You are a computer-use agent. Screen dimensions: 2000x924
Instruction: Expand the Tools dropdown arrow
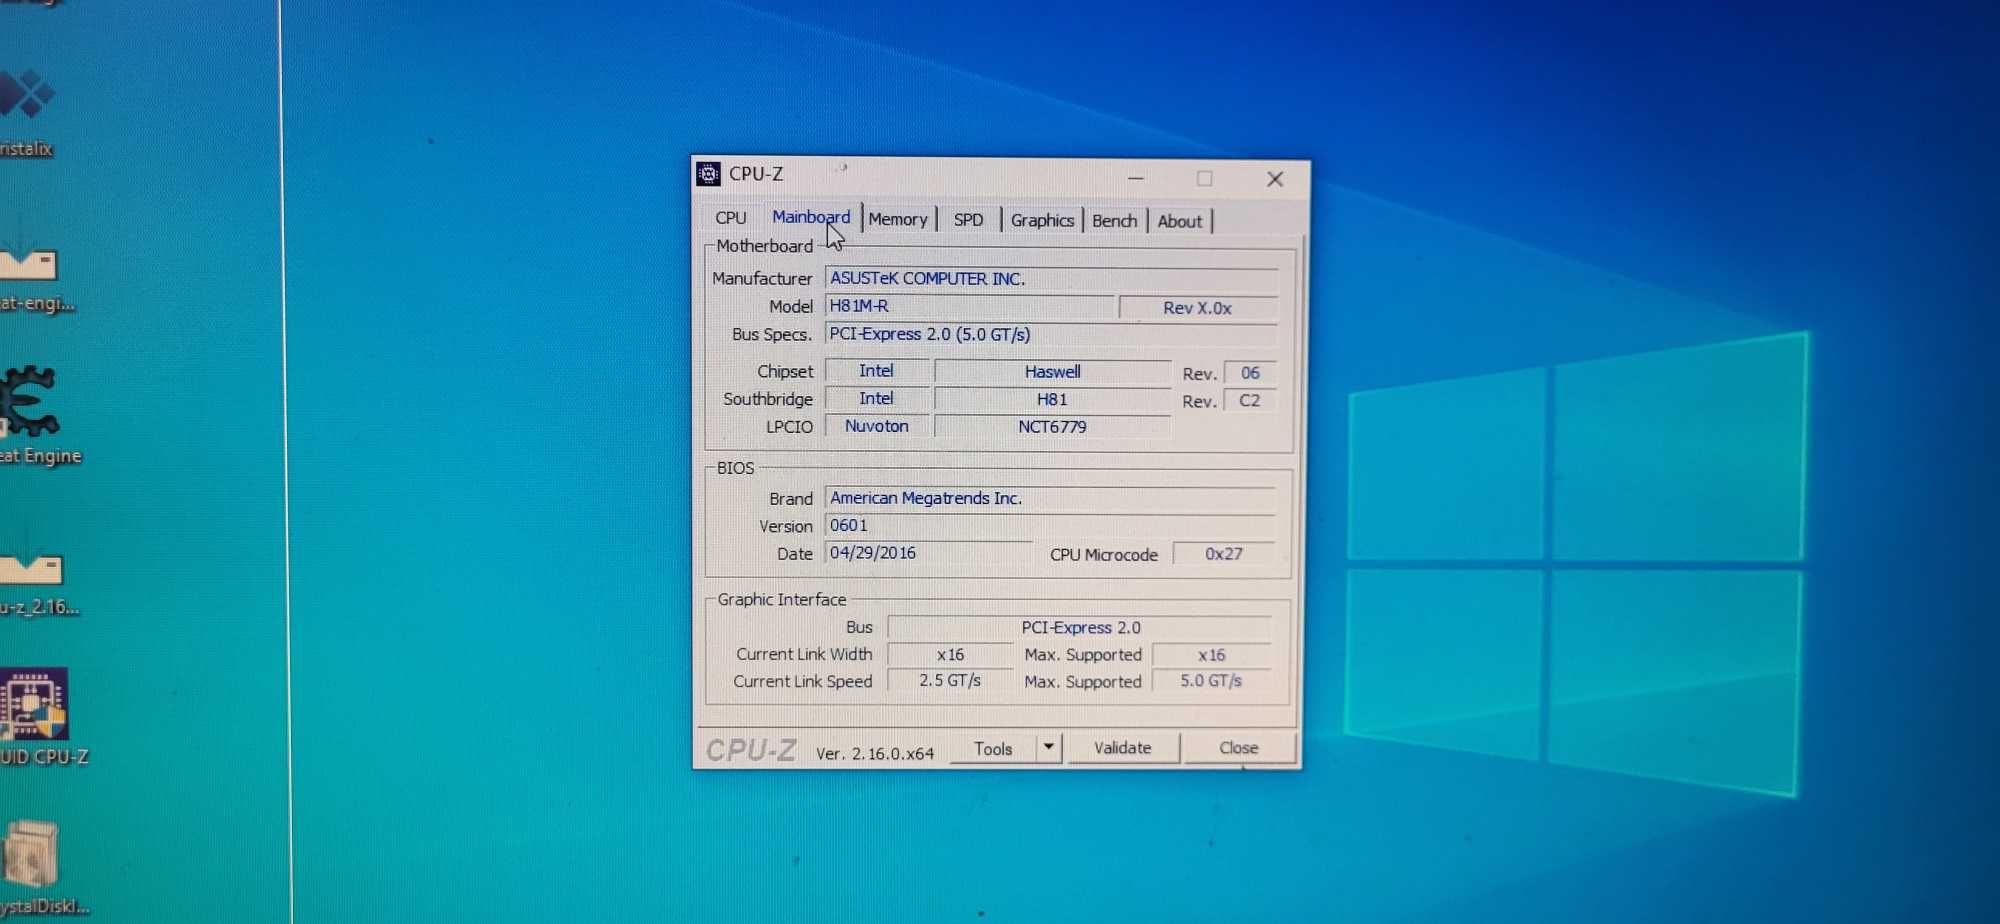(1048, 747)
